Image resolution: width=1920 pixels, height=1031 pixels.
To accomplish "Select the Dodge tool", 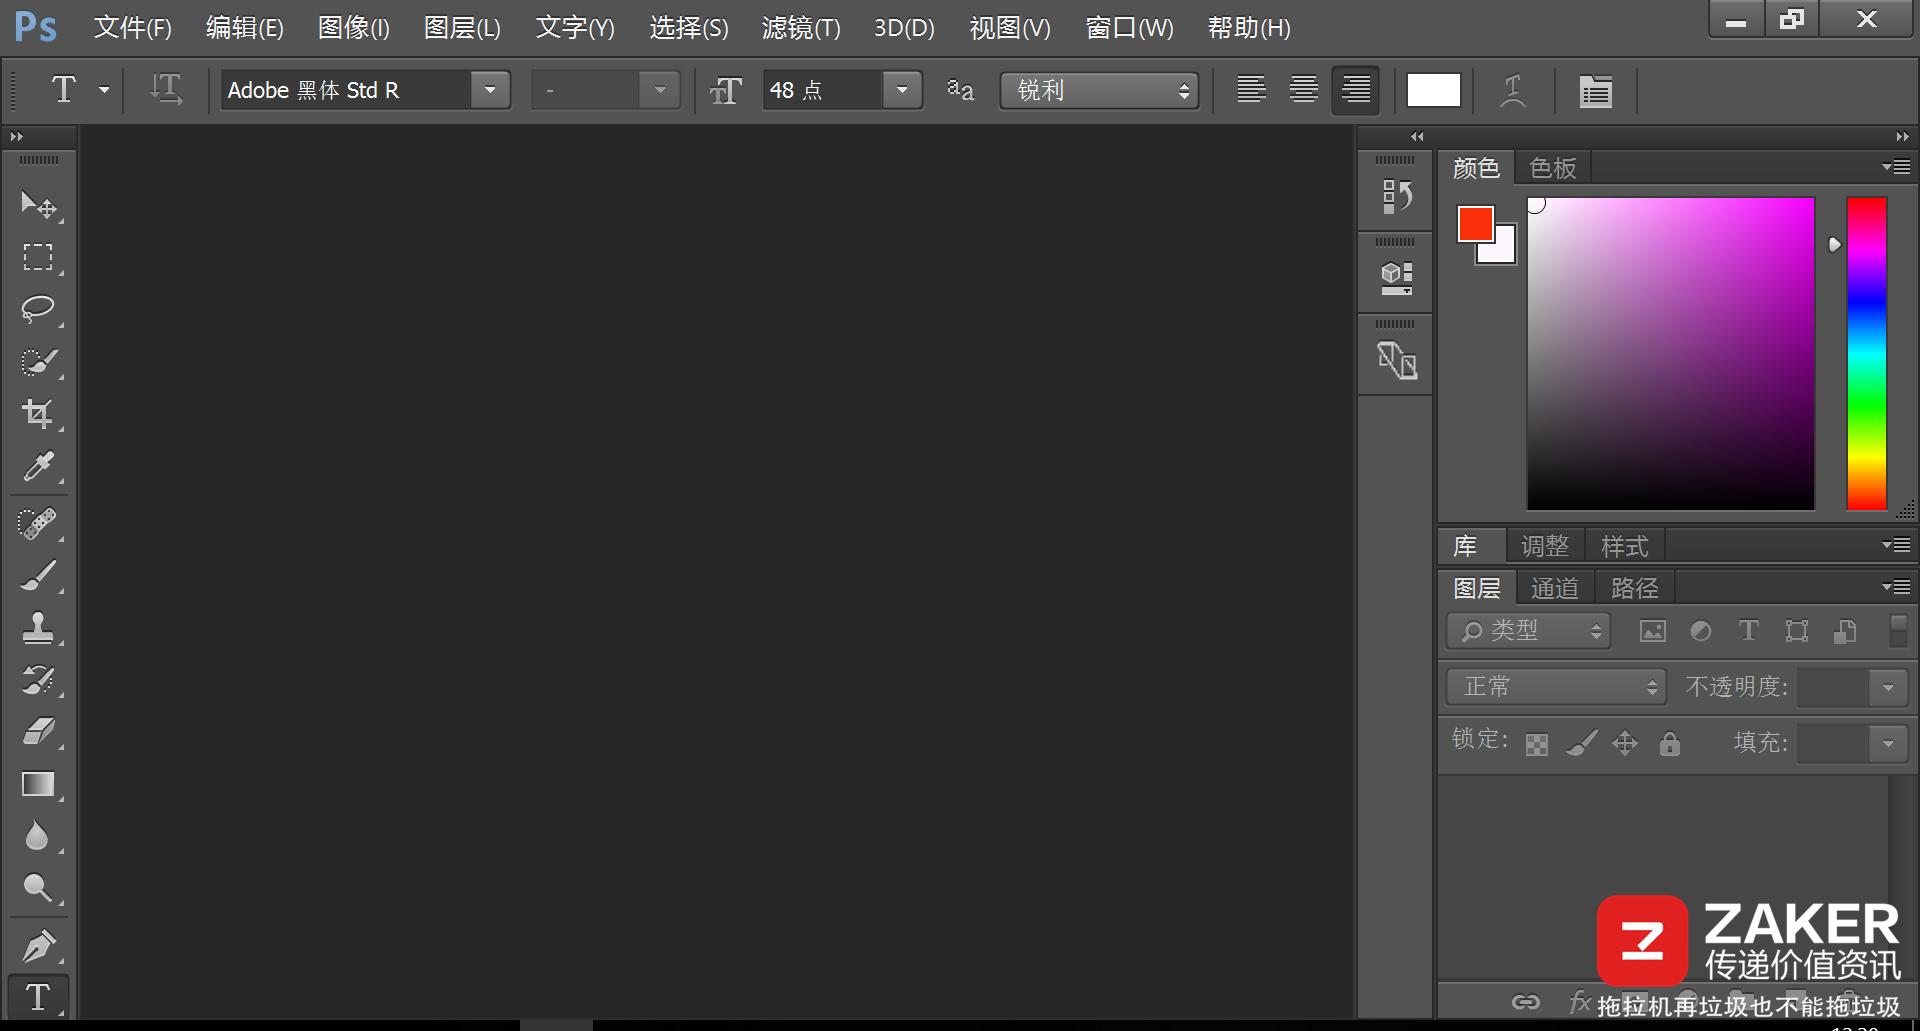I will point(39,888).
